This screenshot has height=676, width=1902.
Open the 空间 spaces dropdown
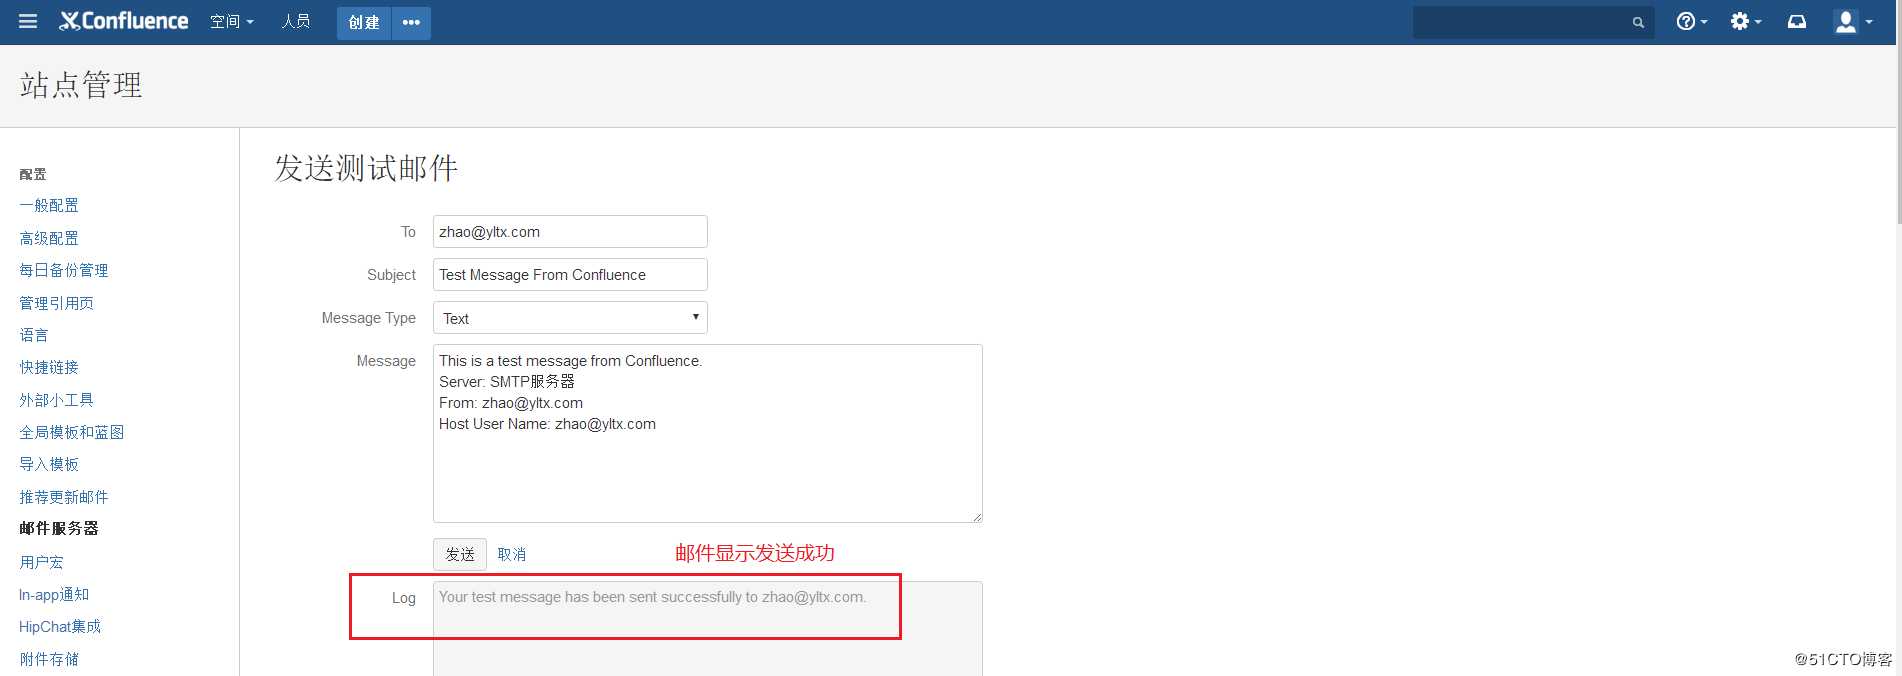pyautogui.click(x=231, y=21)
